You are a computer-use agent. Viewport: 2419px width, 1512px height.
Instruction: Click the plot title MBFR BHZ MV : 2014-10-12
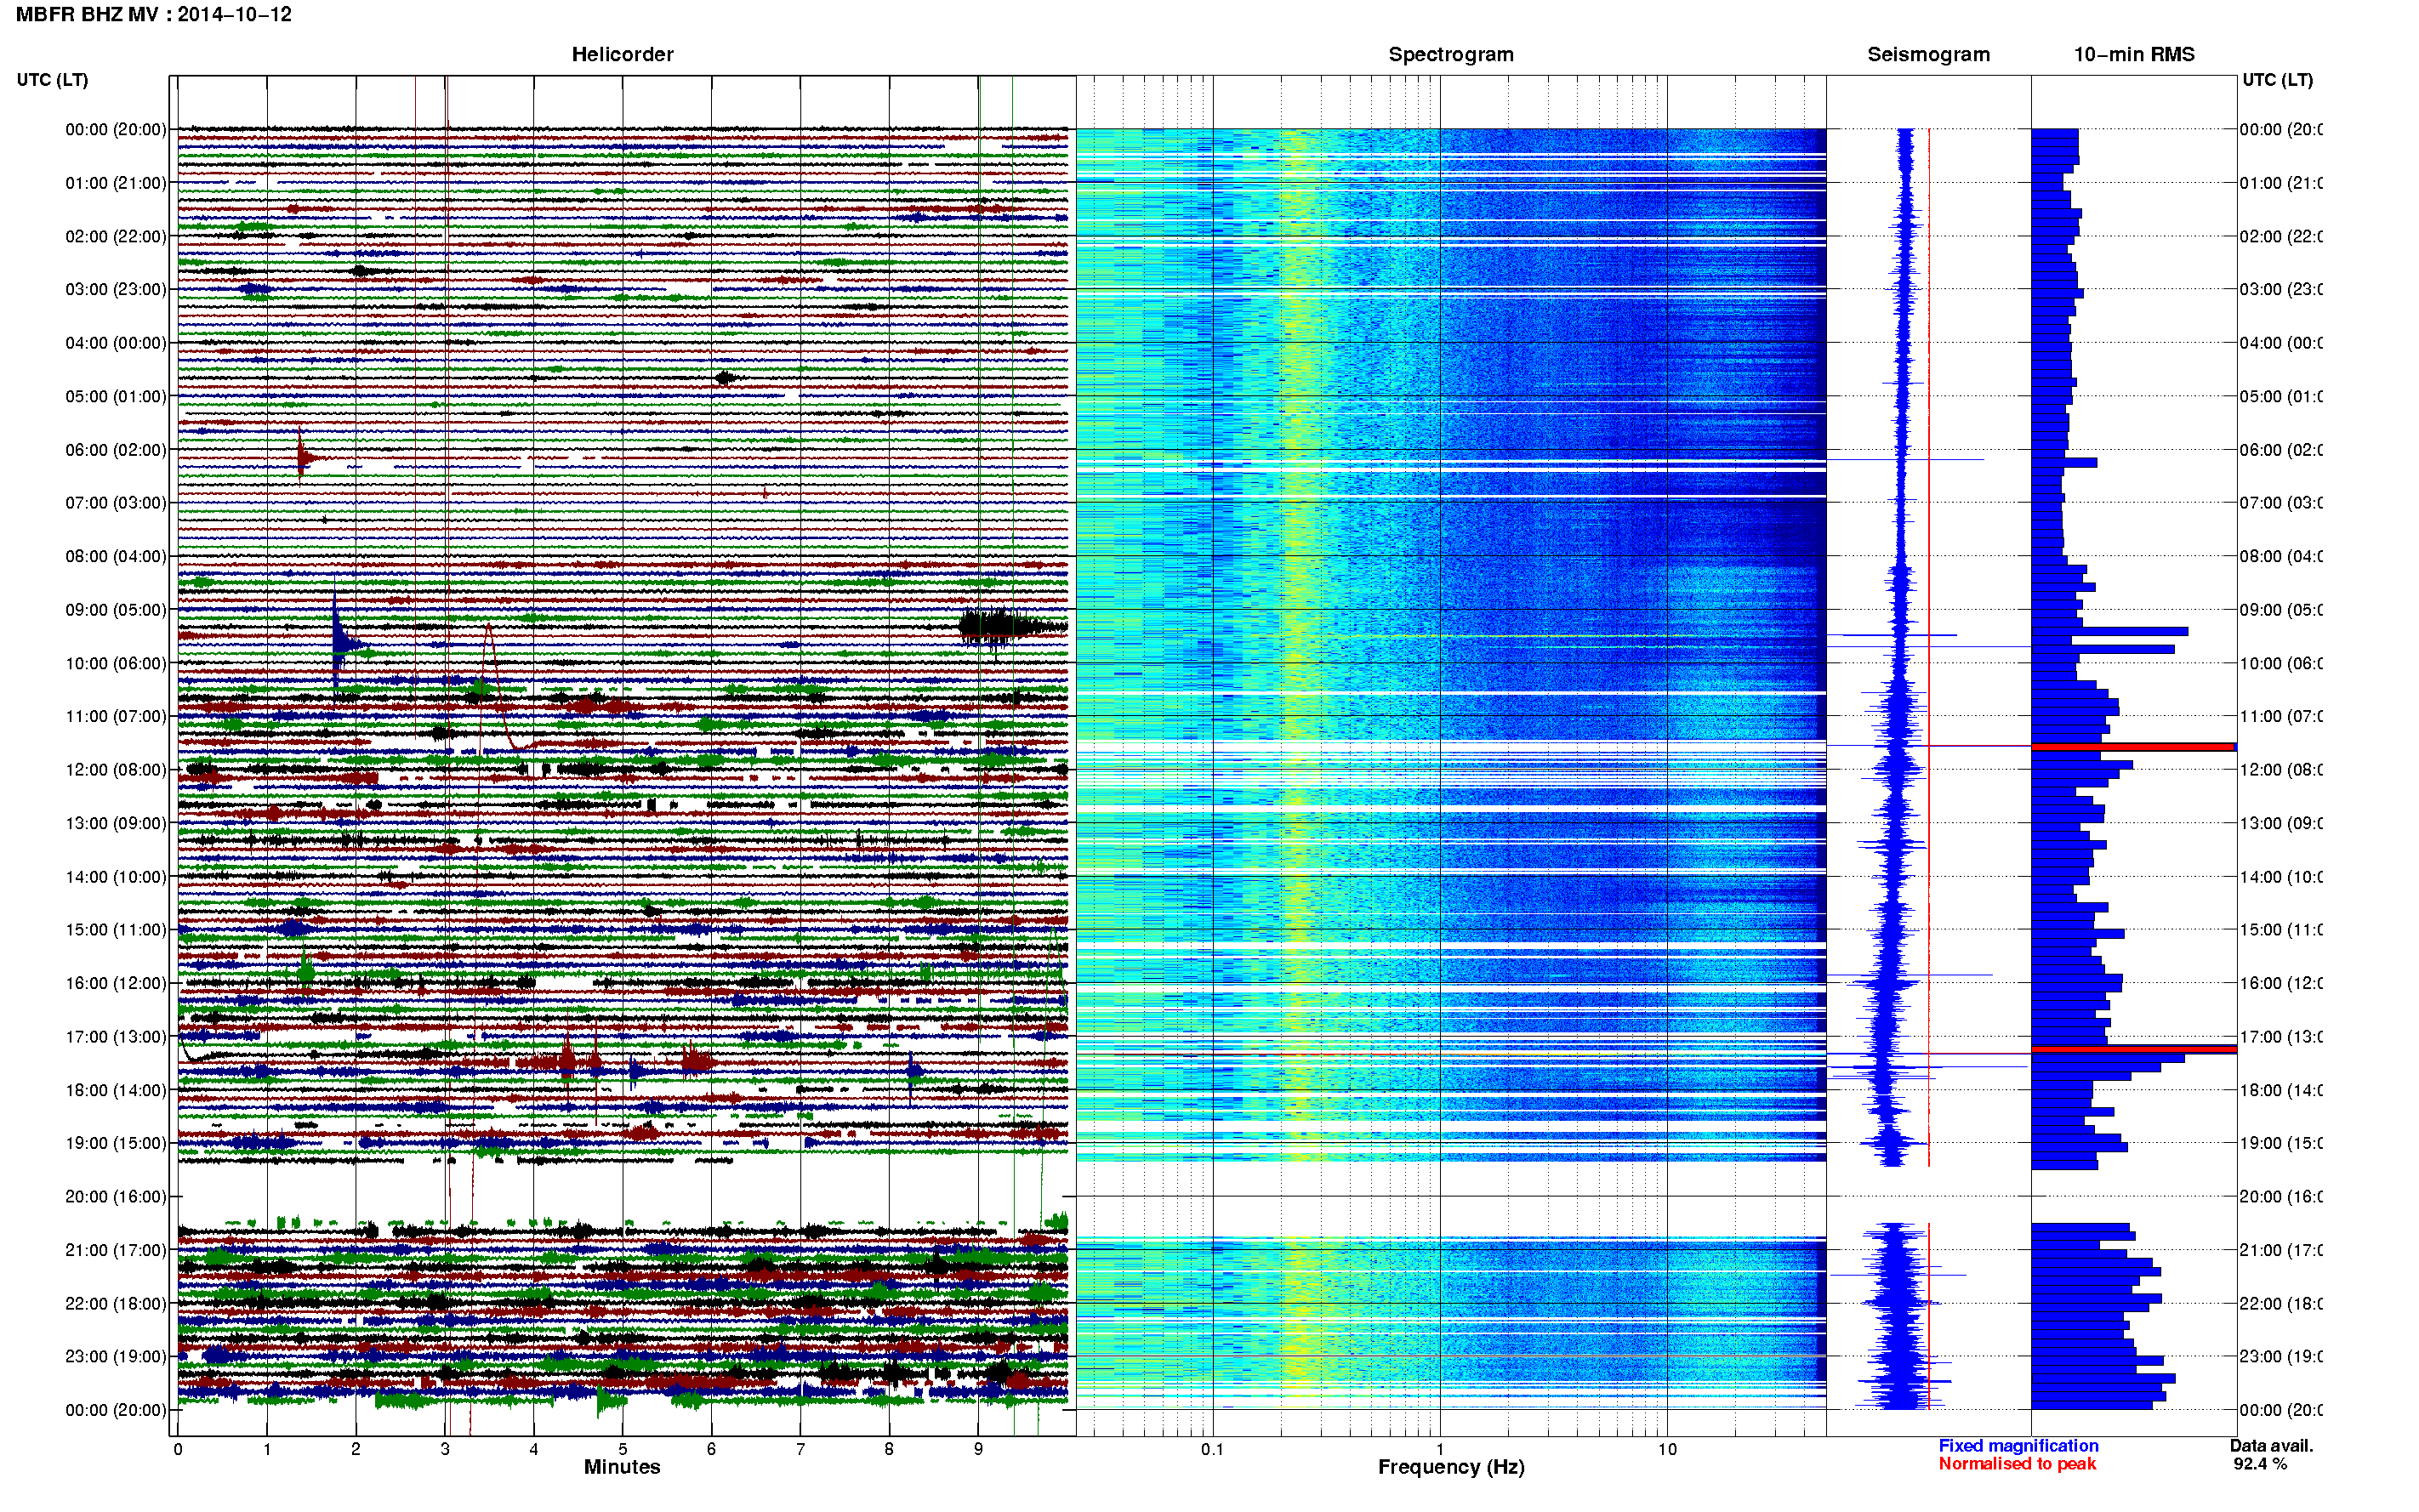pyautogui.click(x=153, y=14)
